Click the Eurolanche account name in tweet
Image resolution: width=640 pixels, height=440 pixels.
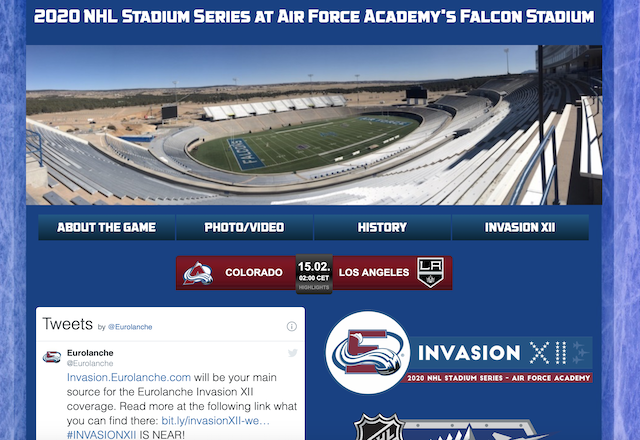90,353
